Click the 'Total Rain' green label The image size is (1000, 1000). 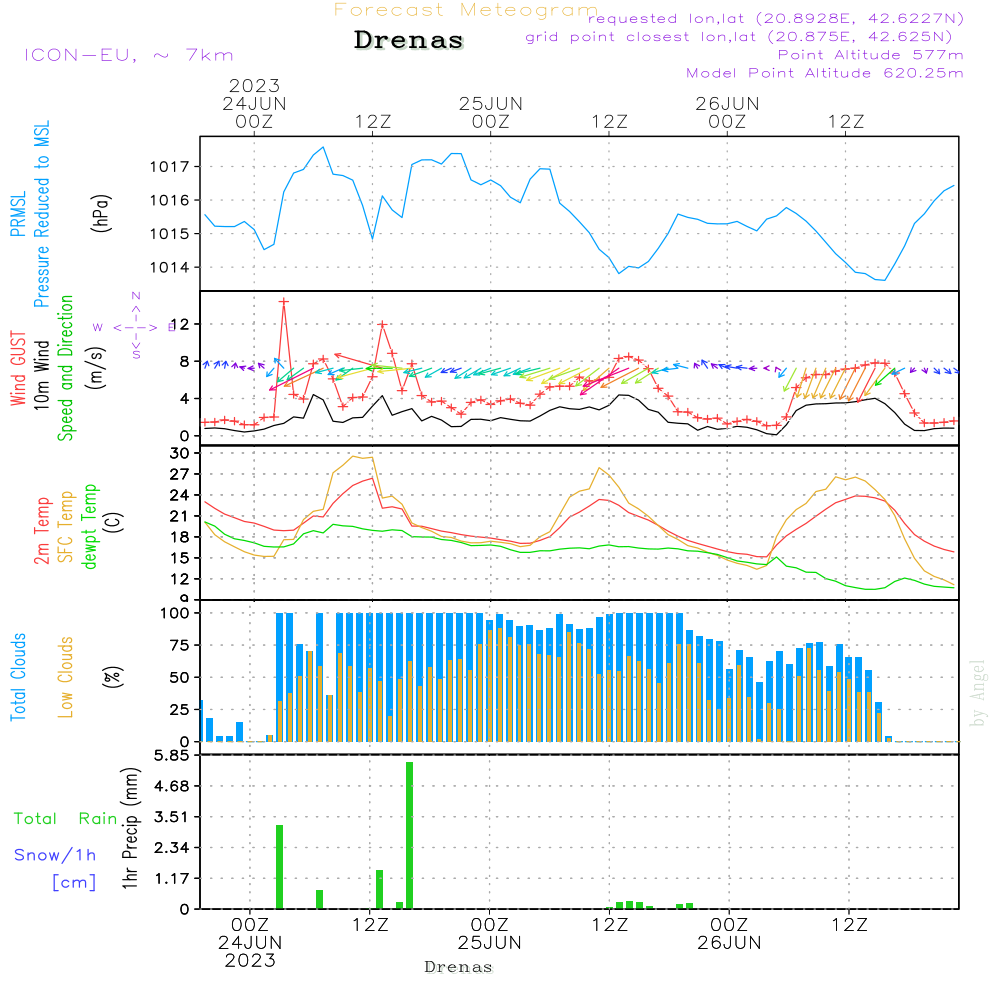pos(66,819)
